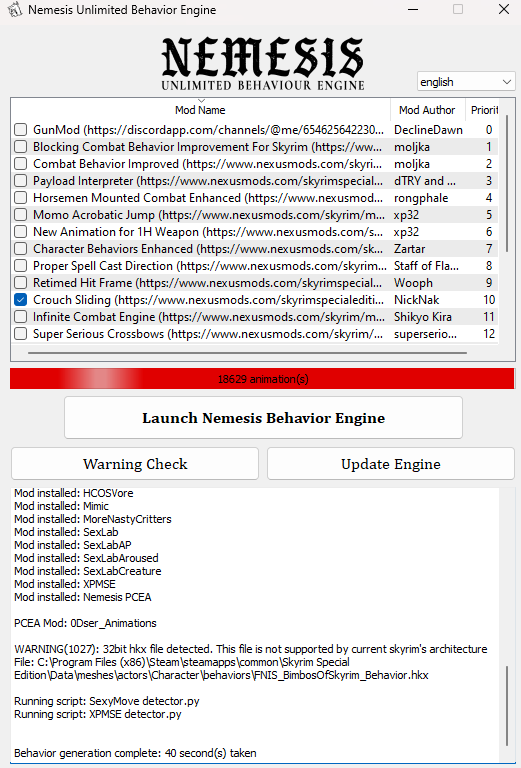Open the english language dropdown
This screenshot has width=521, height=768.
point(466,82)
